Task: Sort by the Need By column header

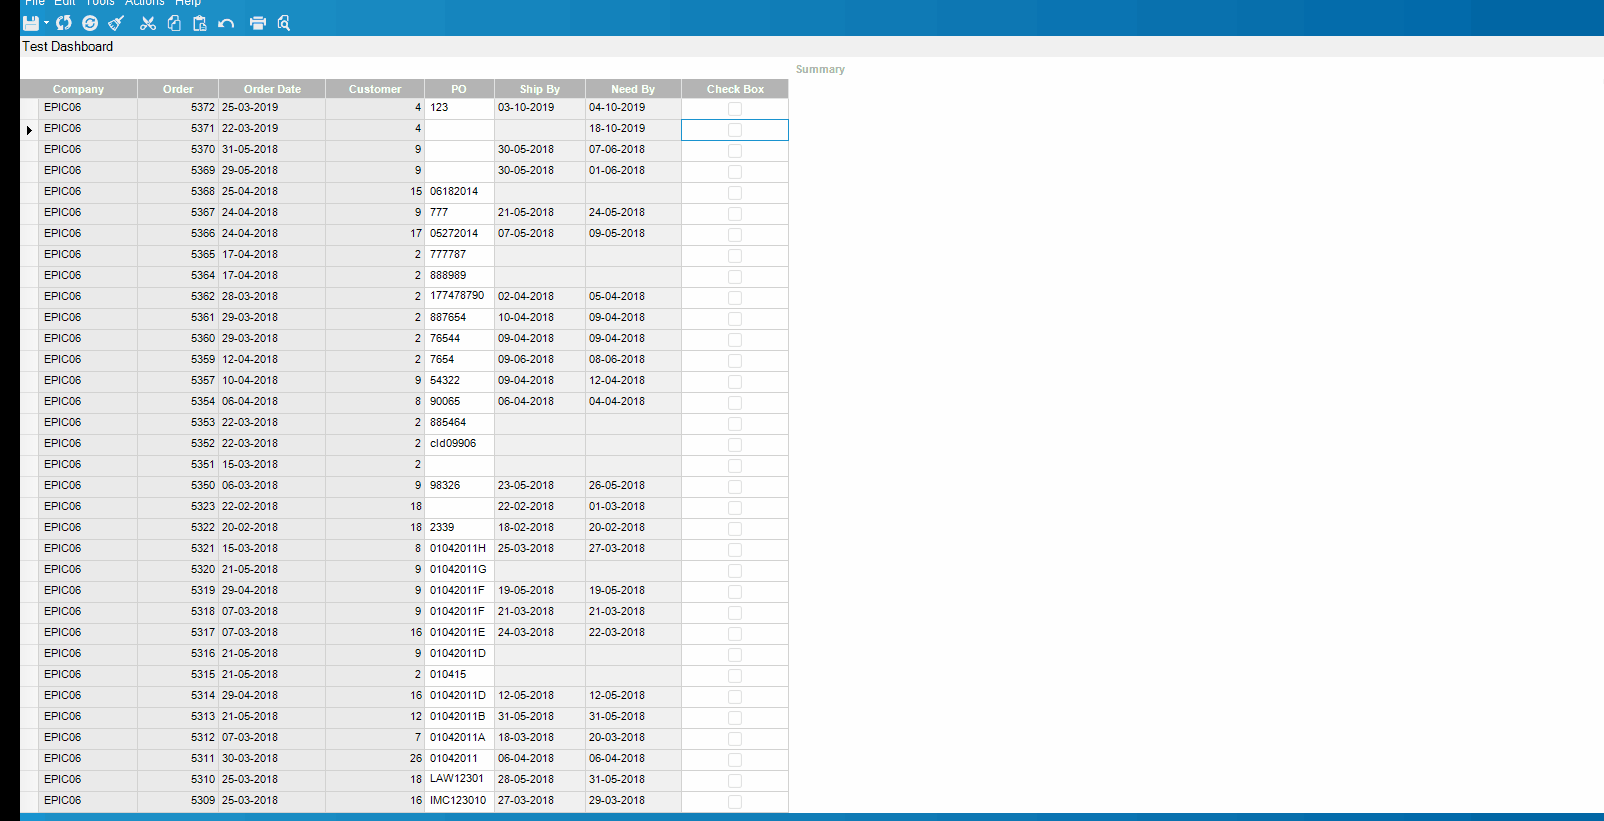Action: (633, 89)
